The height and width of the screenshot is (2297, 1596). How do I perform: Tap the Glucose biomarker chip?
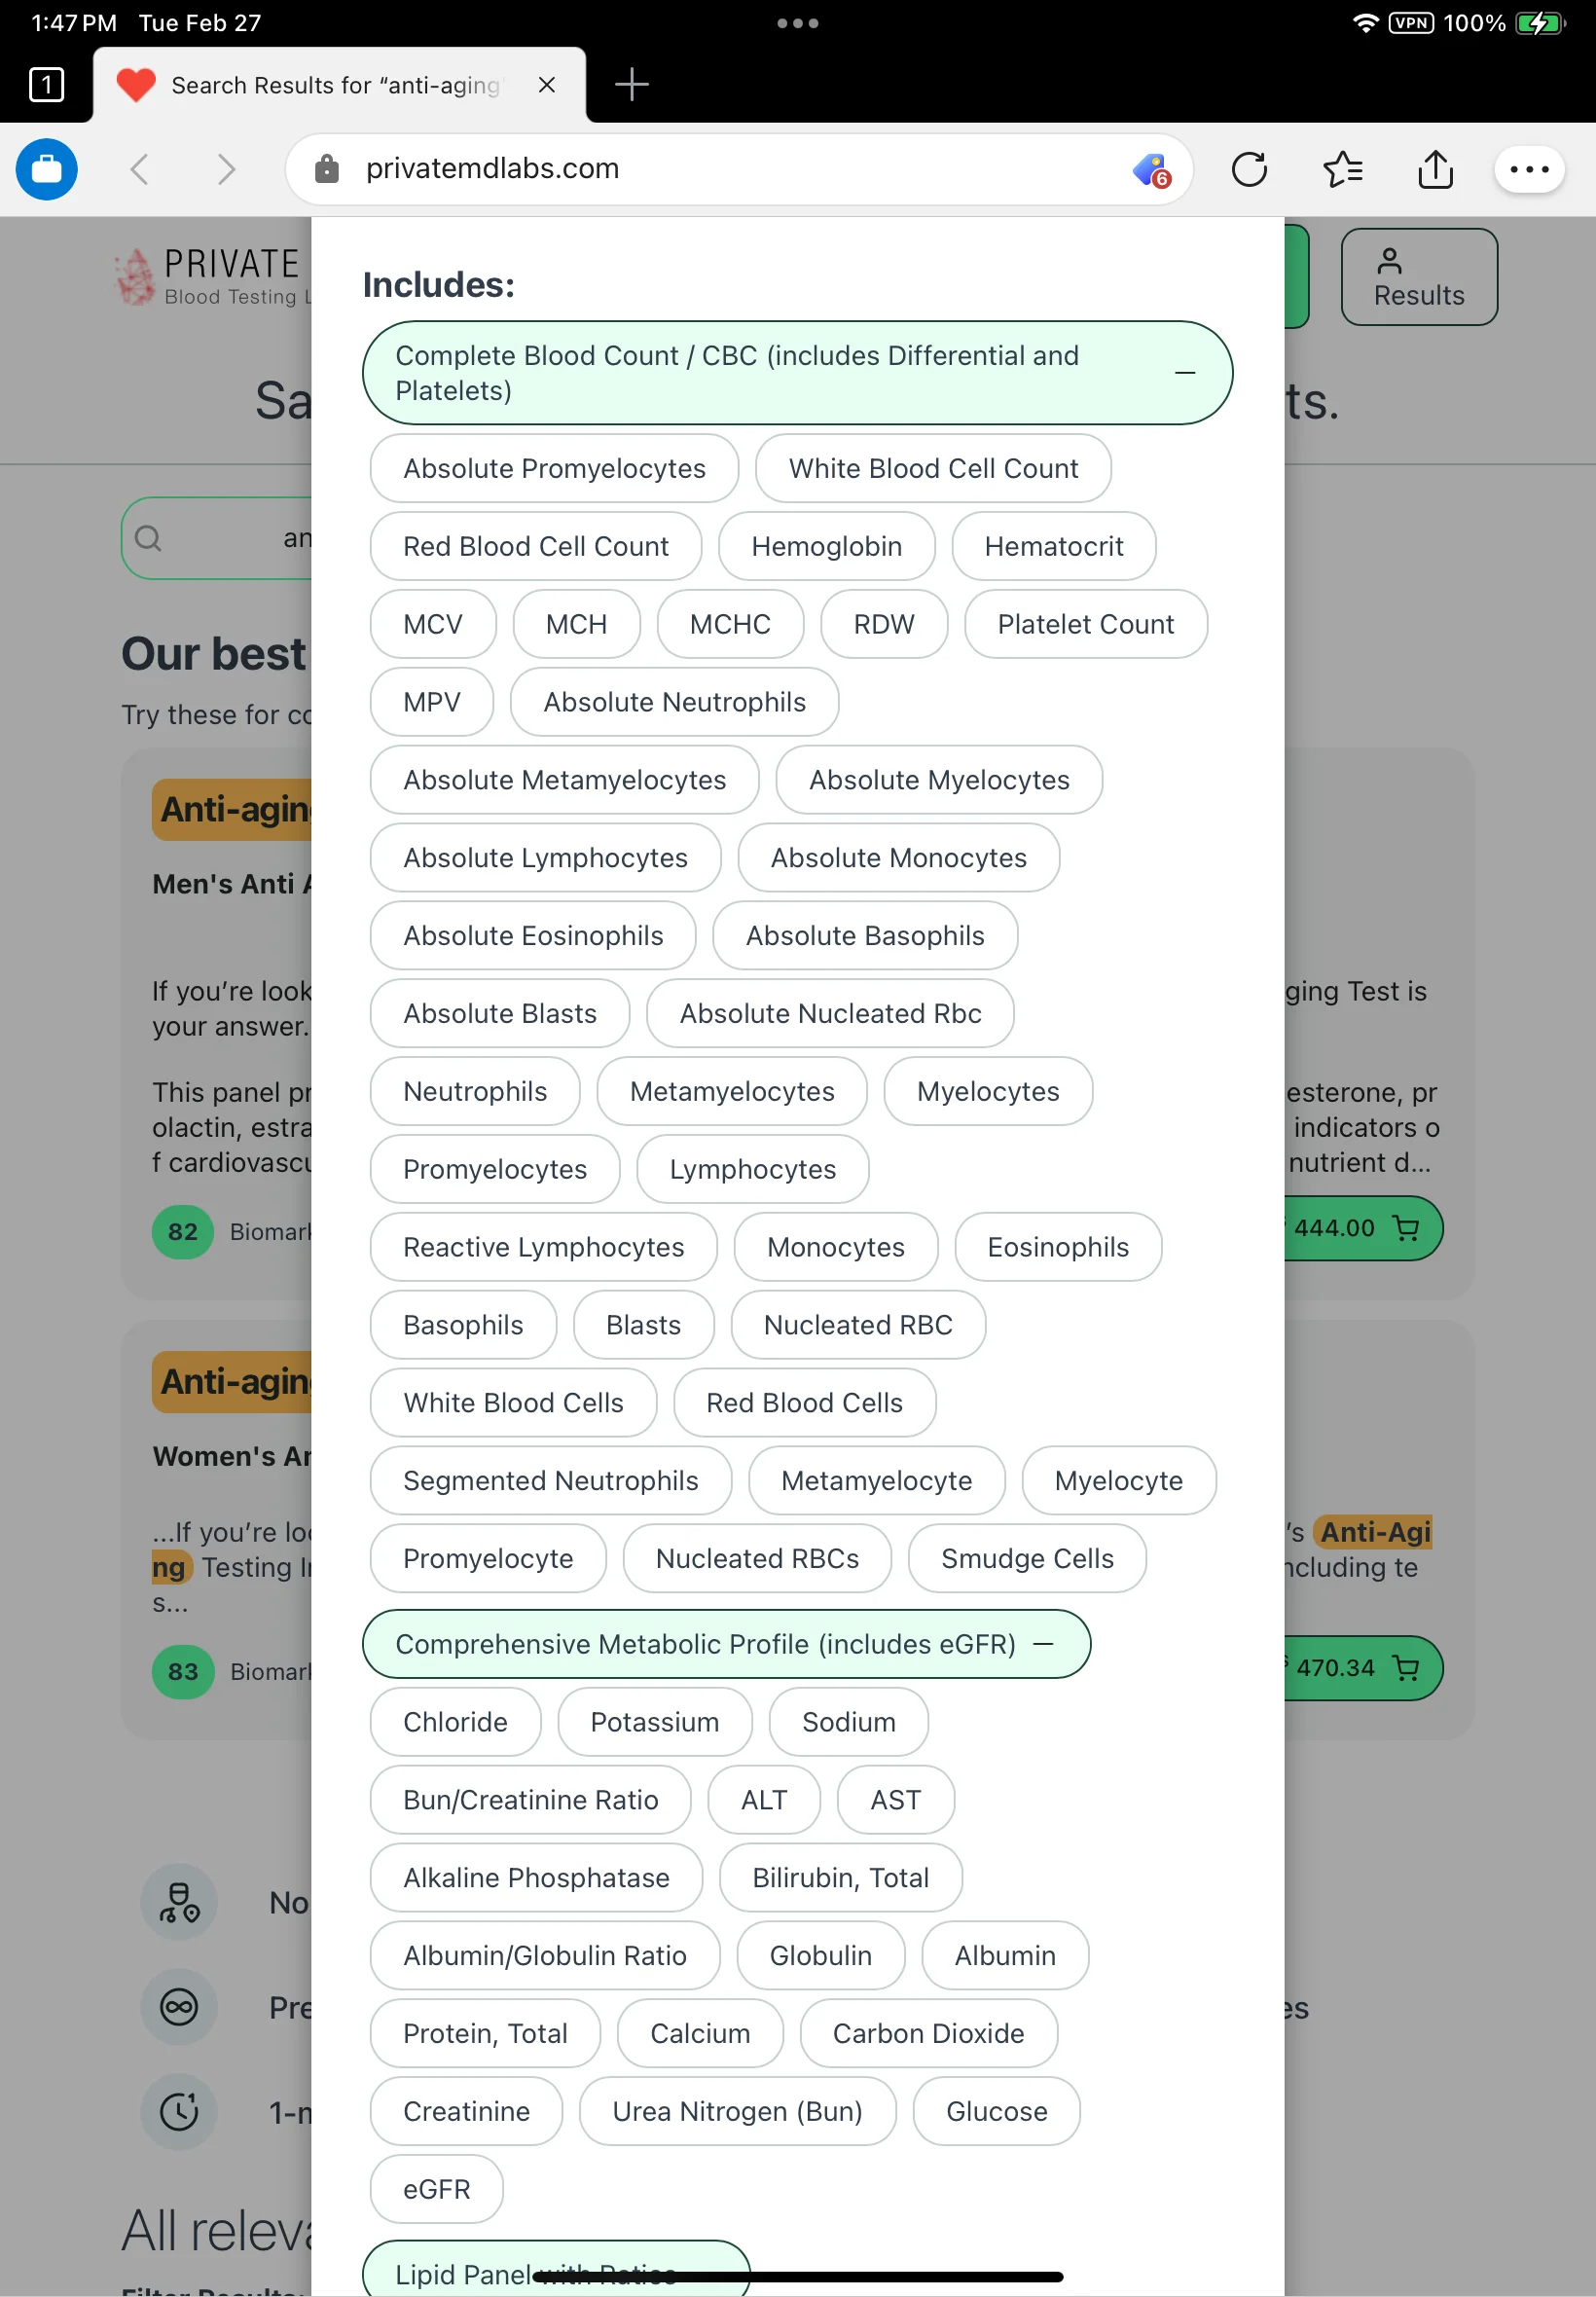click(996, 2111)
